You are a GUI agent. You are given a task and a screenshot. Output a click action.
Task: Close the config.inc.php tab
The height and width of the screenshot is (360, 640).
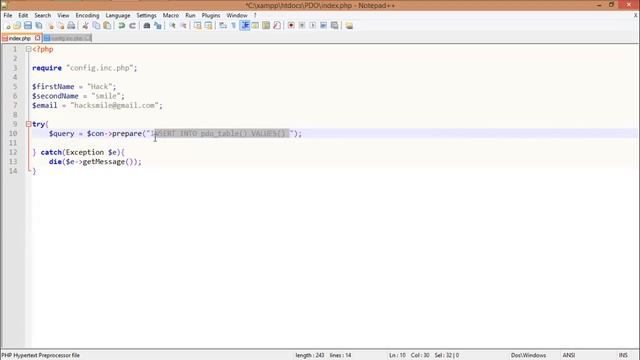click(x=88, y=38)
